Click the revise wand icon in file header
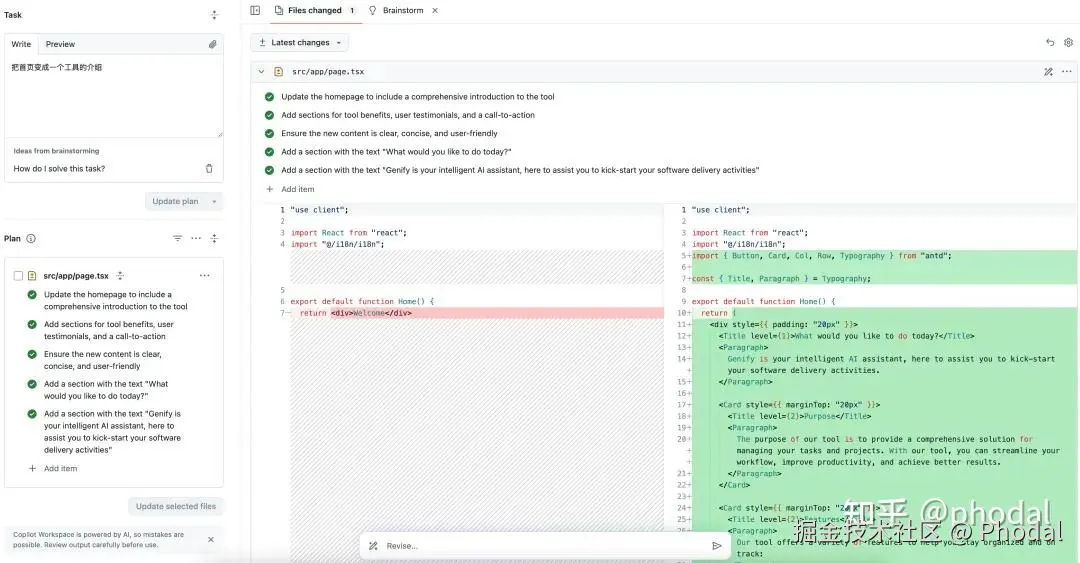1080x563 pixels. tap(1048, 72)
